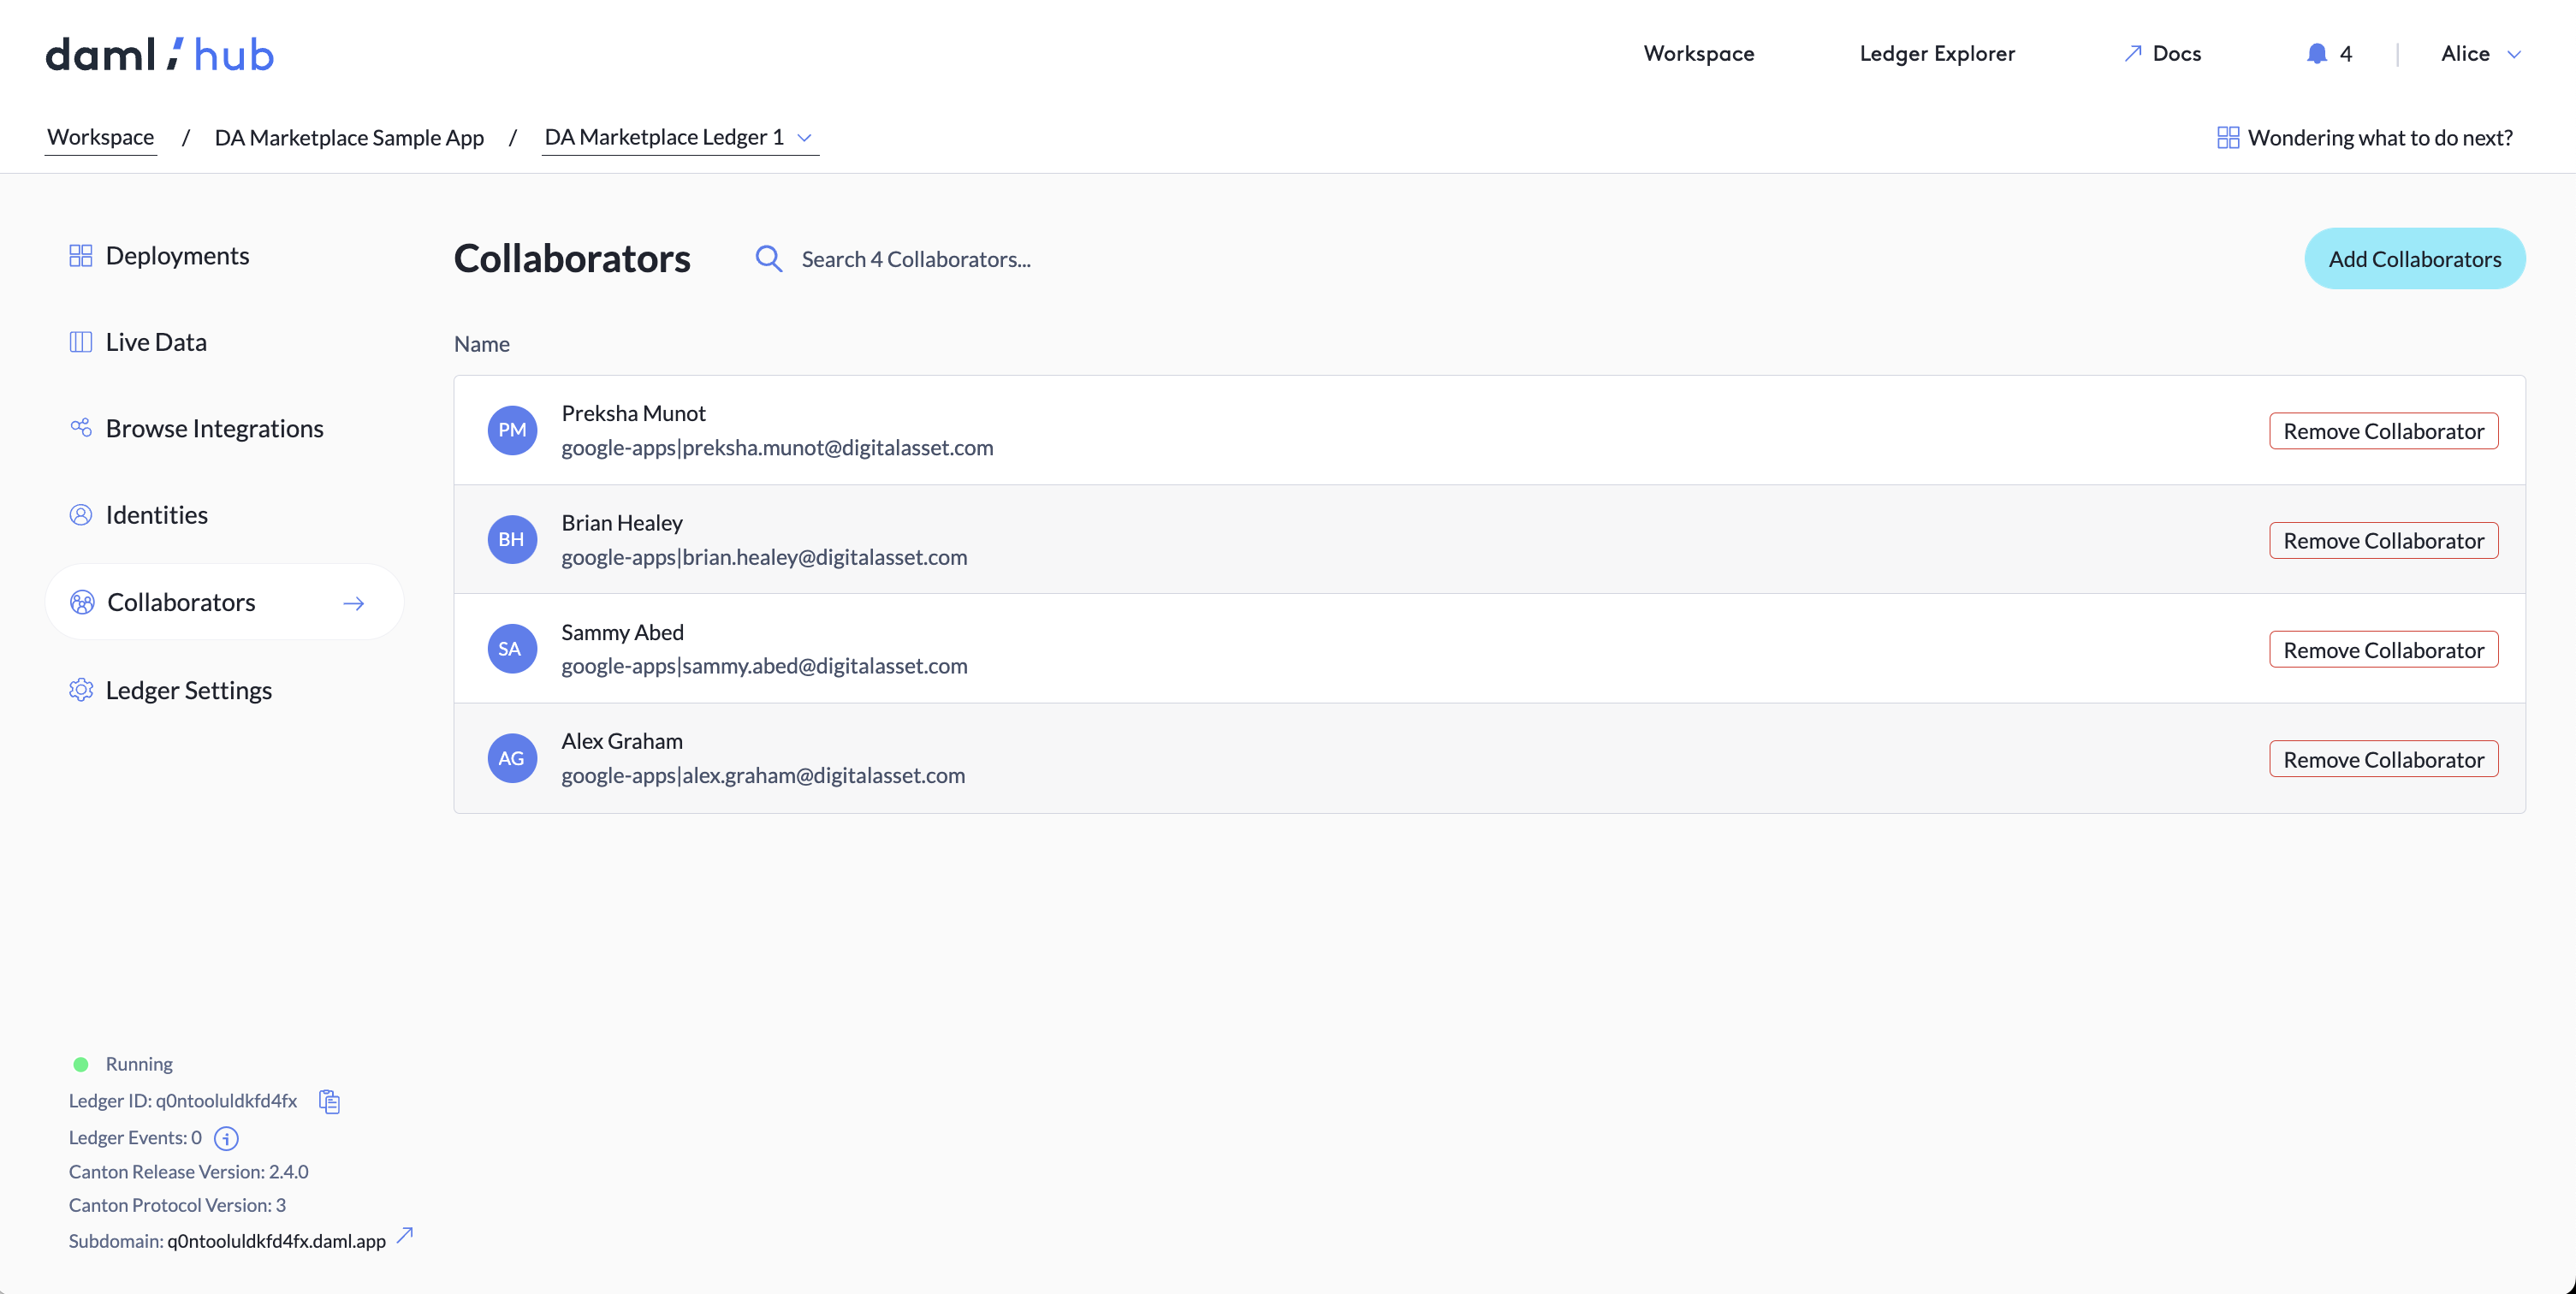2576x1294 pixels.
Task: Copy the Ledger ID using the copy icon
Action: click(330, 1101)
